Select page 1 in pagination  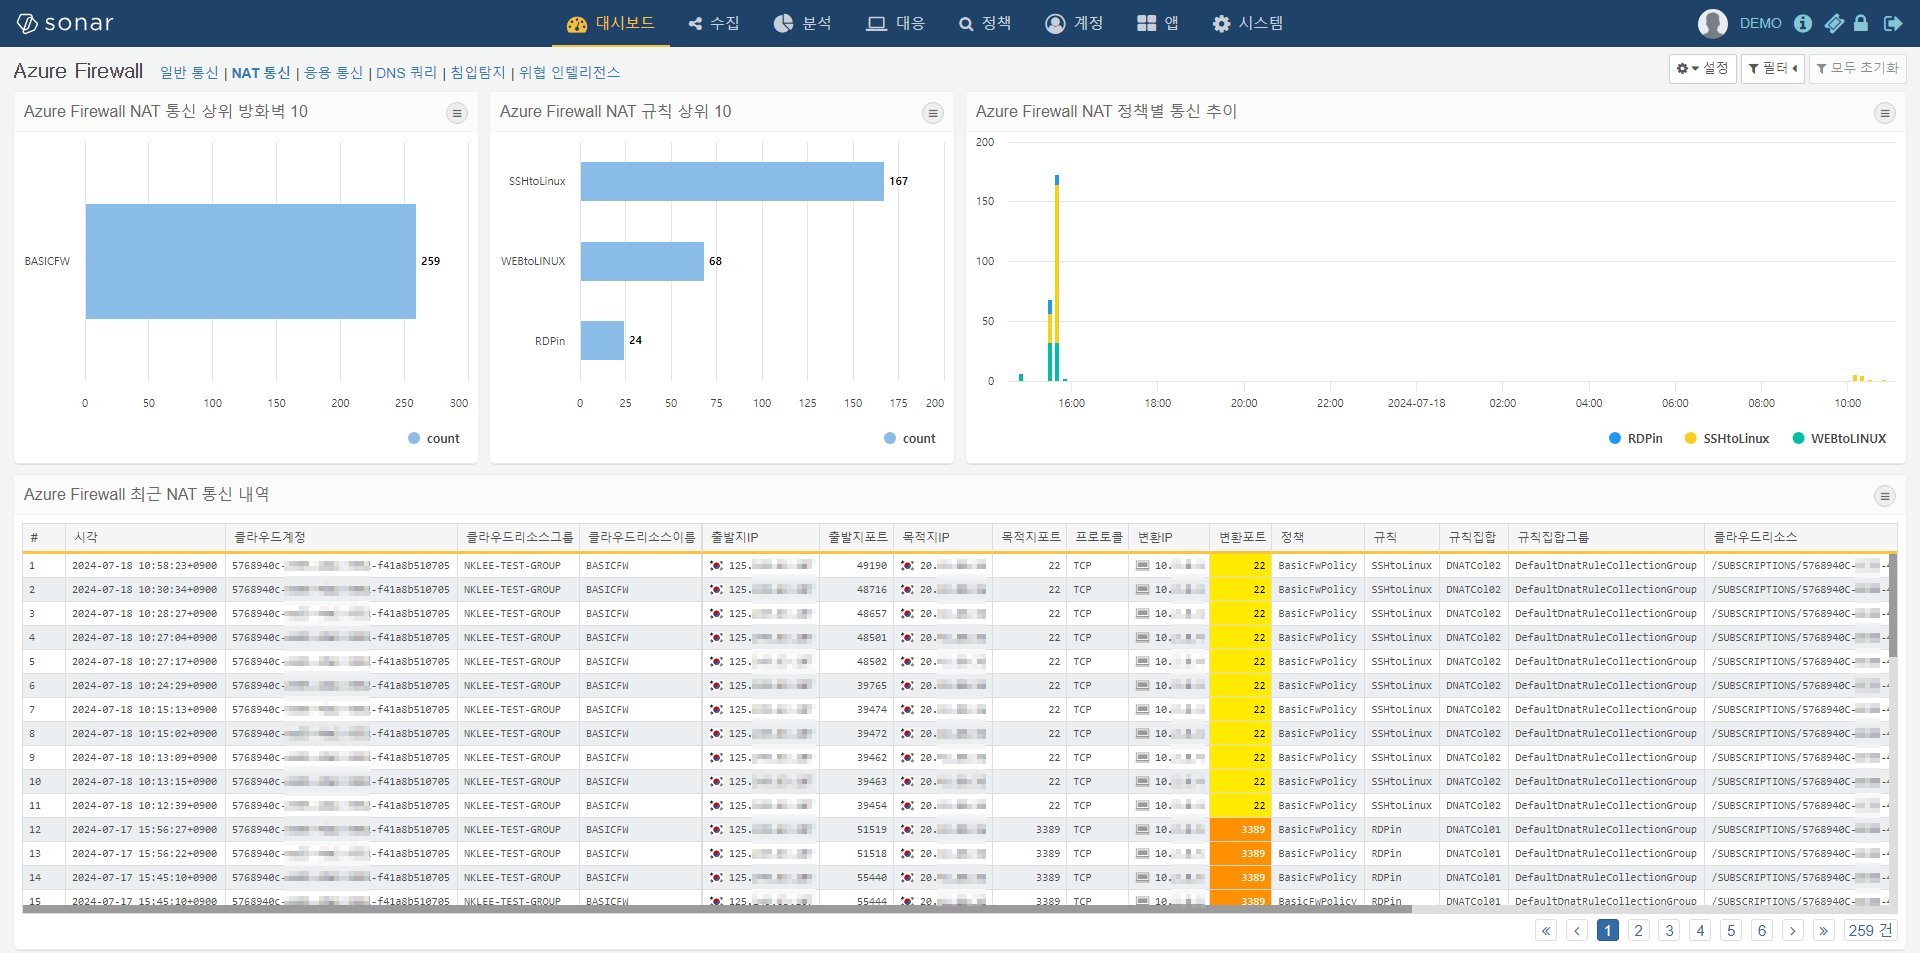(x=1608, y=930)
